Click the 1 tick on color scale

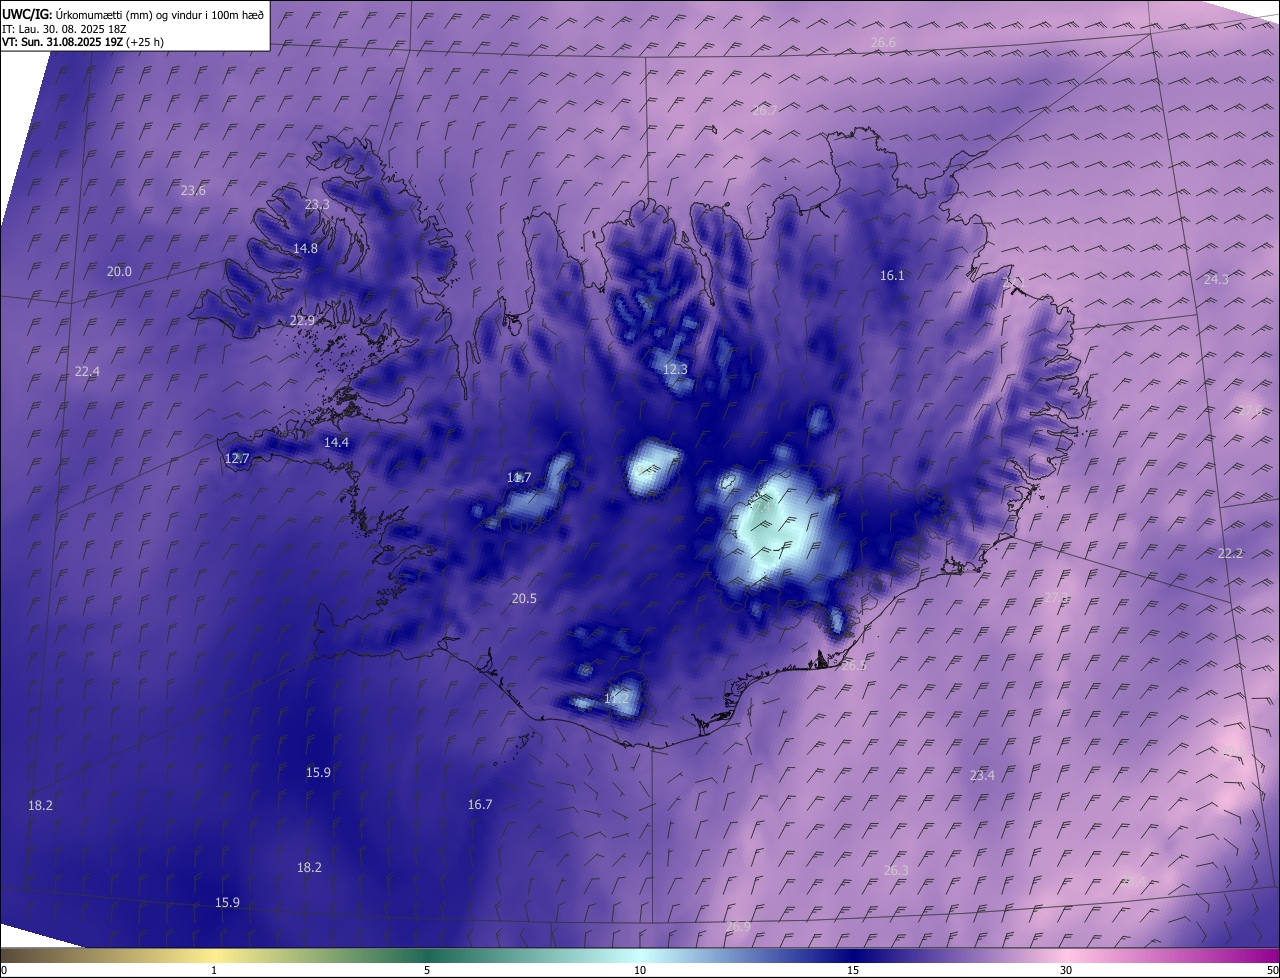[214, 970]
